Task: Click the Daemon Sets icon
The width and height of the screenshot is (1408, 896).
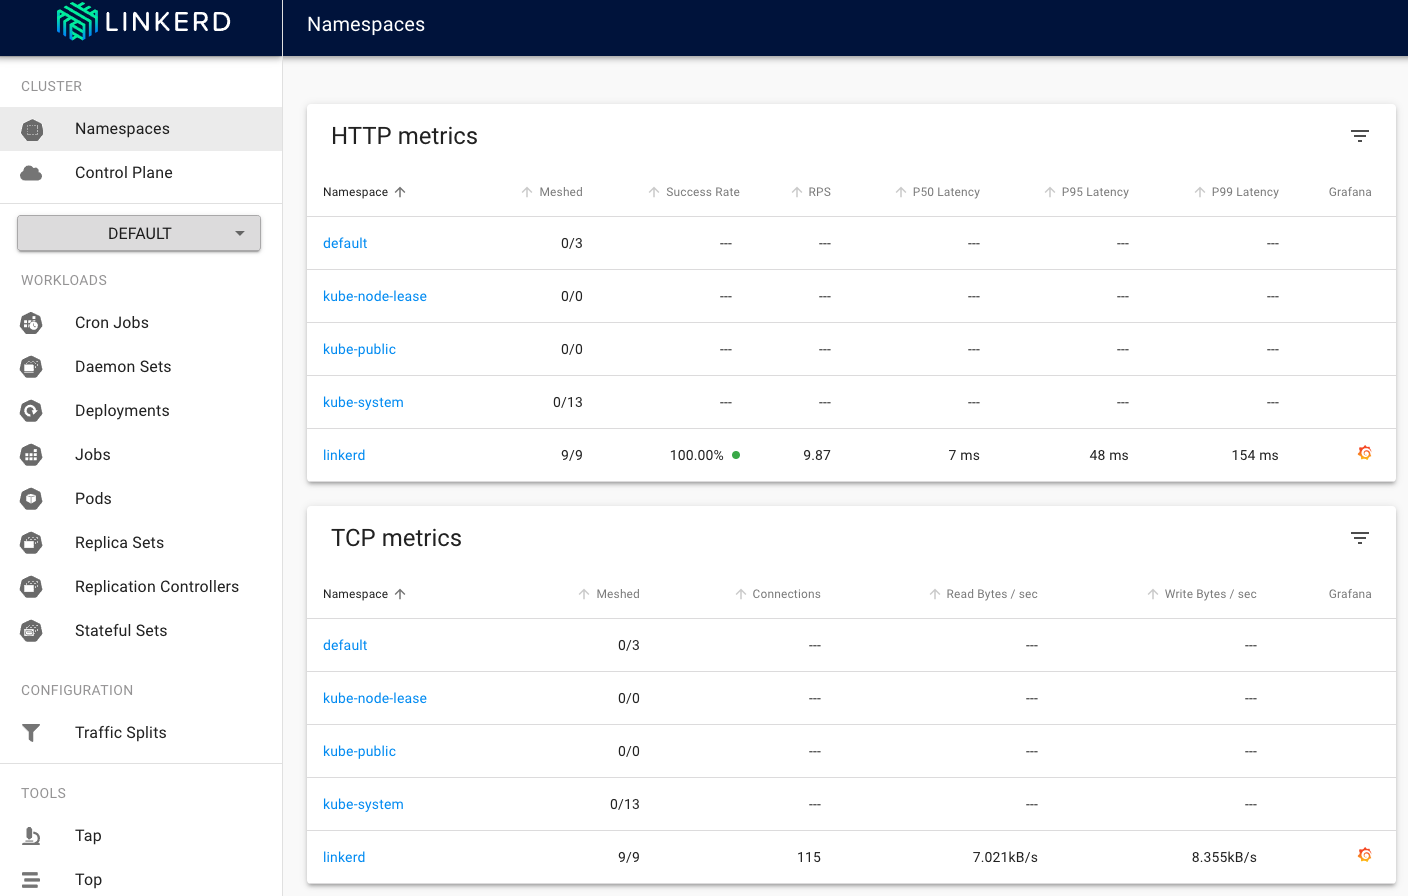Action: [x=32, y=367]
